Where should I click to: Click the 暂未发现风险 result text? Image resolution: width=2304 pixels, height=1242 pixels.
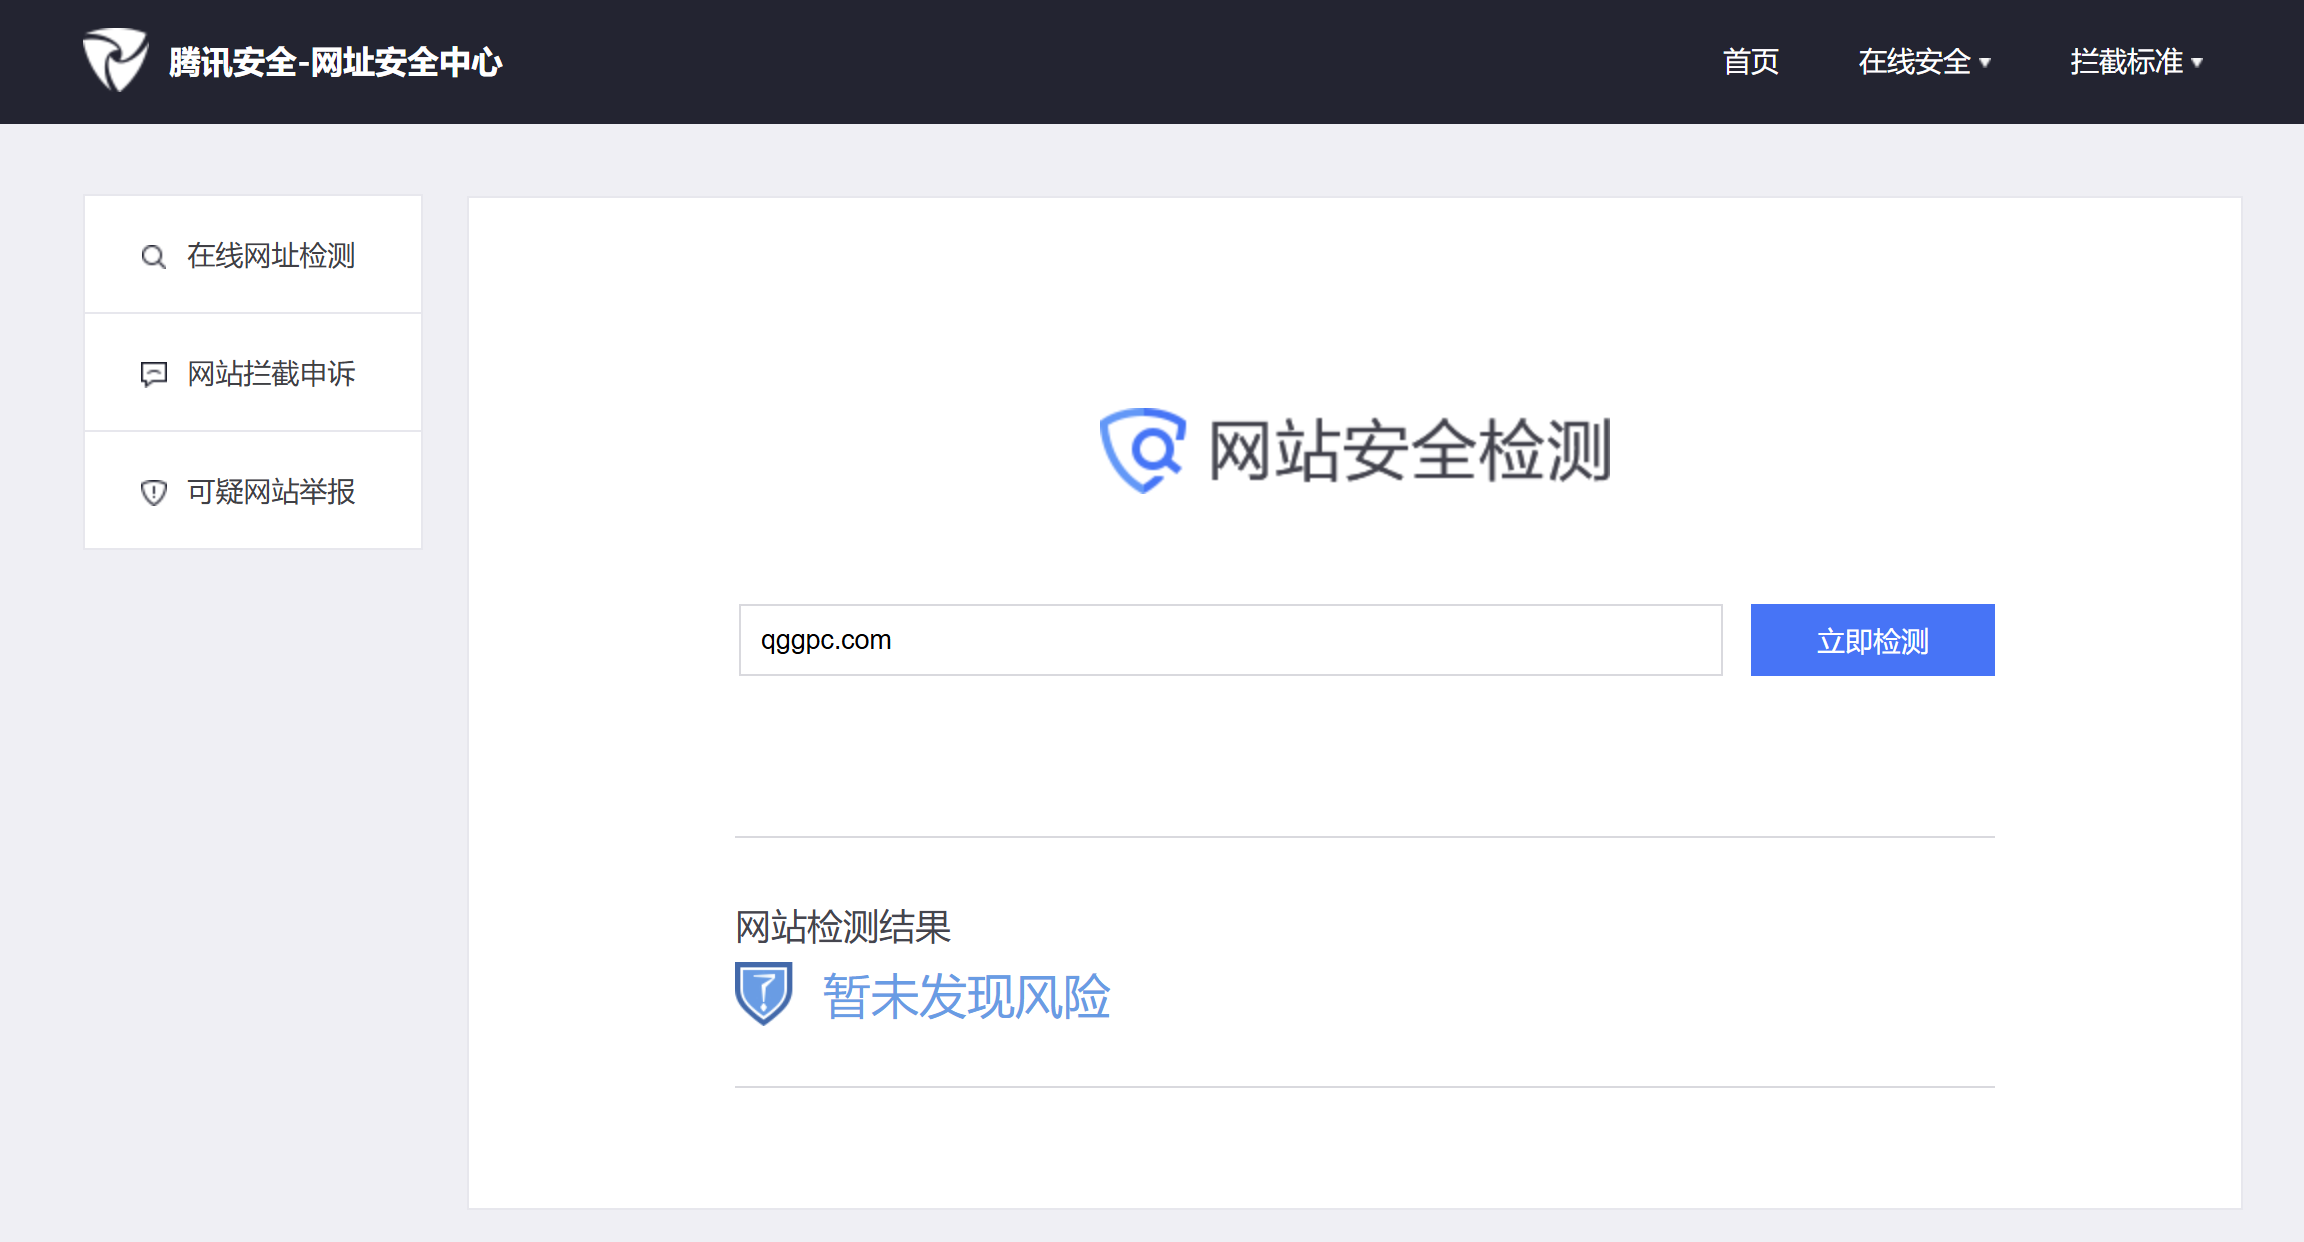966,997
